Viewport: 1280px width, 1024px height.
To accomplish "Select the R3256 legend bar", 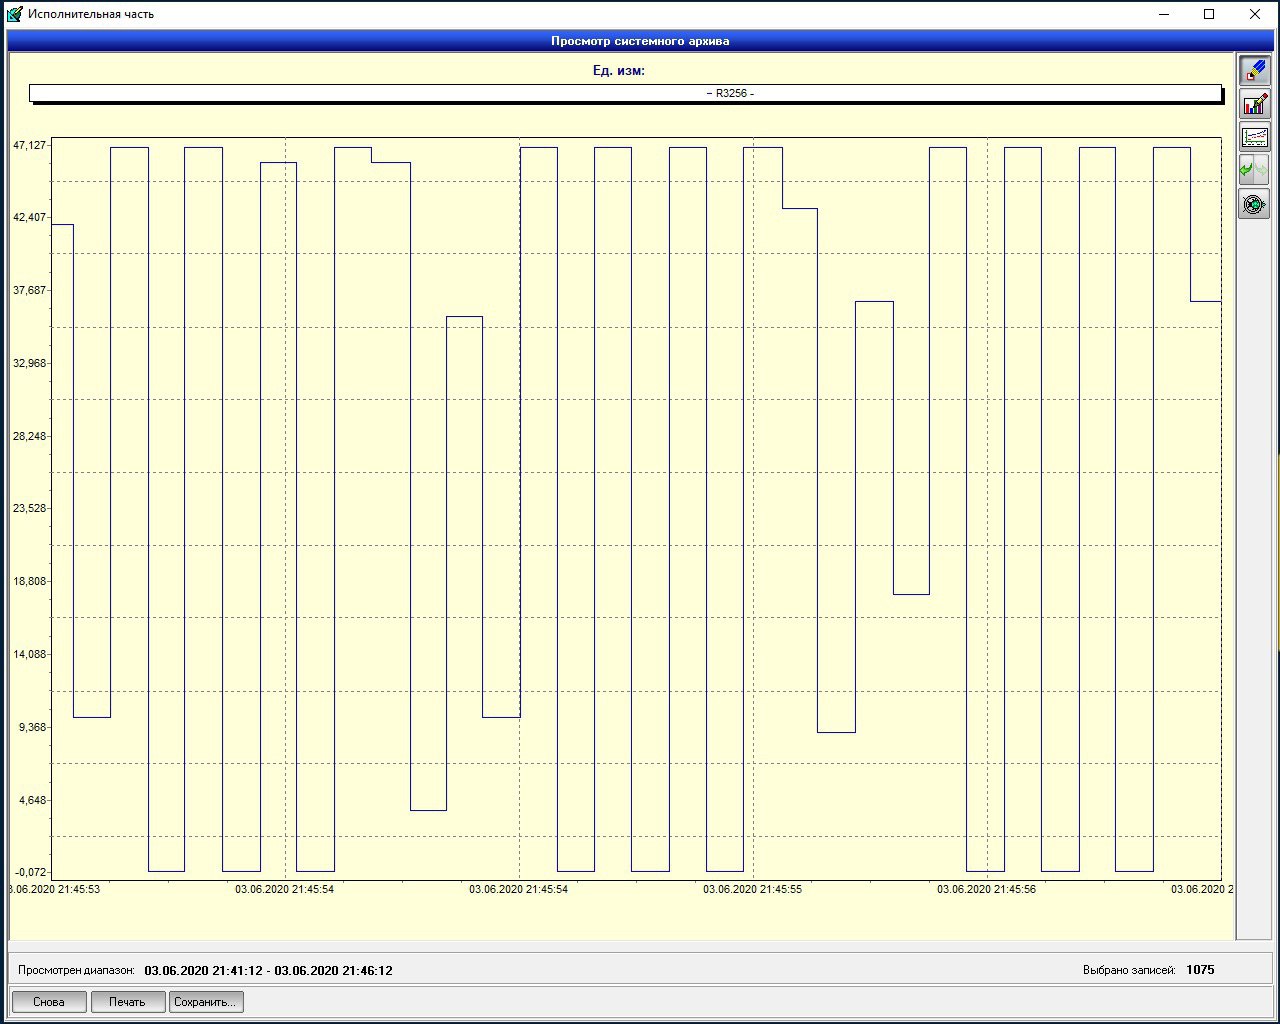I will point(626,93).
